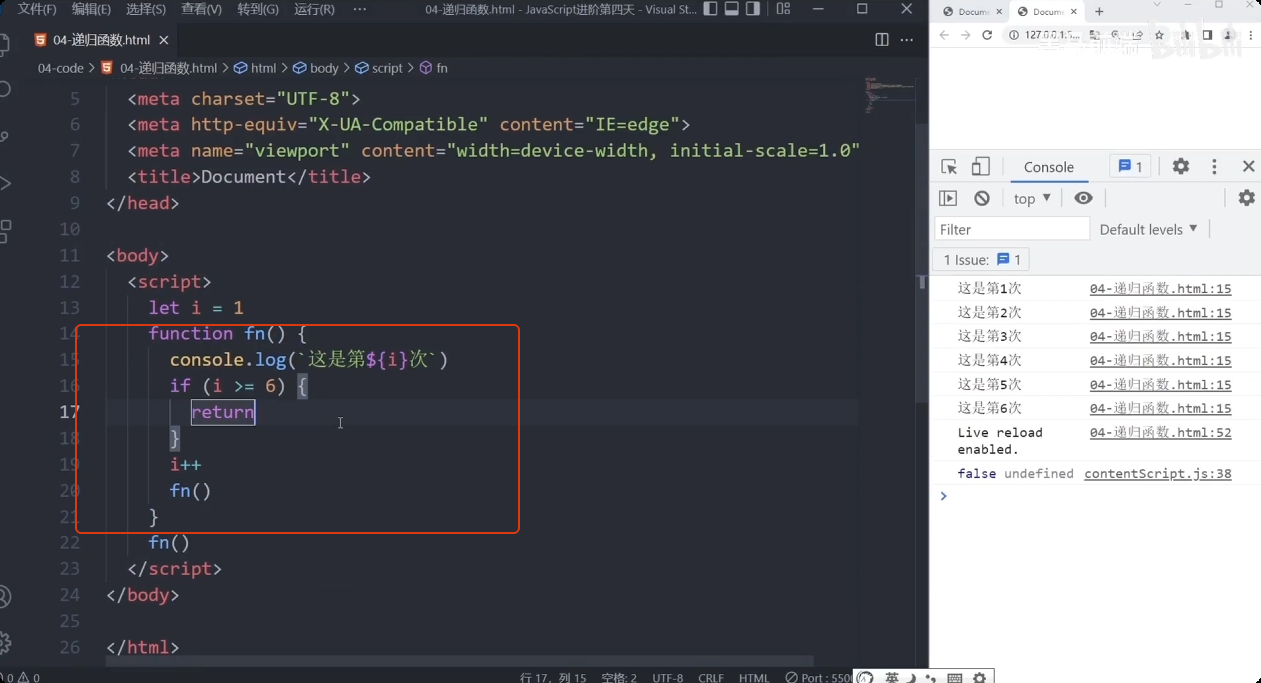Screen dimensions: 1261x683
Task: Toggle the bottom panel layout icon
Action: tap(732, 9)
